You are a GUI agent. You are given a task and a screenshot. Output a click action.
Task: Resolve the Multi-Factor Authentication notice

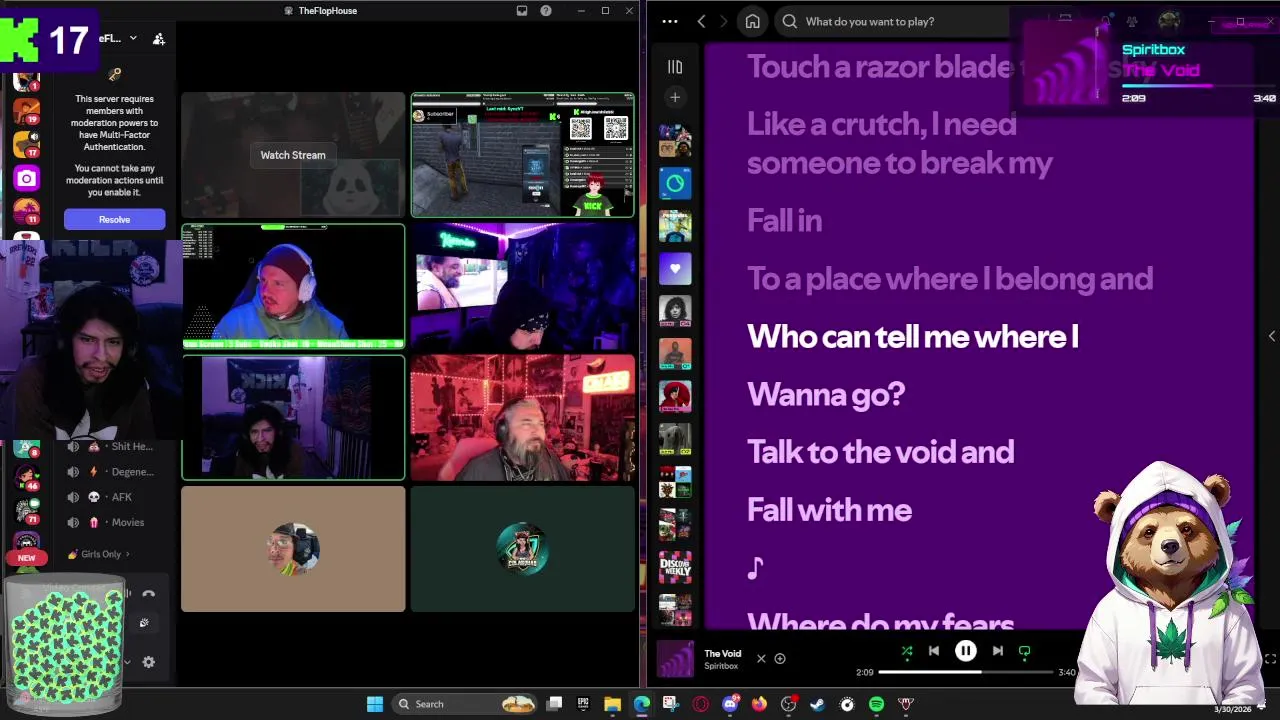pos(114,219)
